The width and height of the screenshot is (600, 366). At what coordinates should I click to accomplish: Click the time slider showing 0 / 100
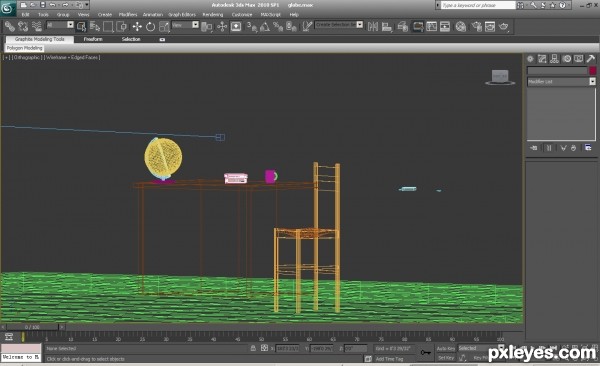tap(33, 327)
